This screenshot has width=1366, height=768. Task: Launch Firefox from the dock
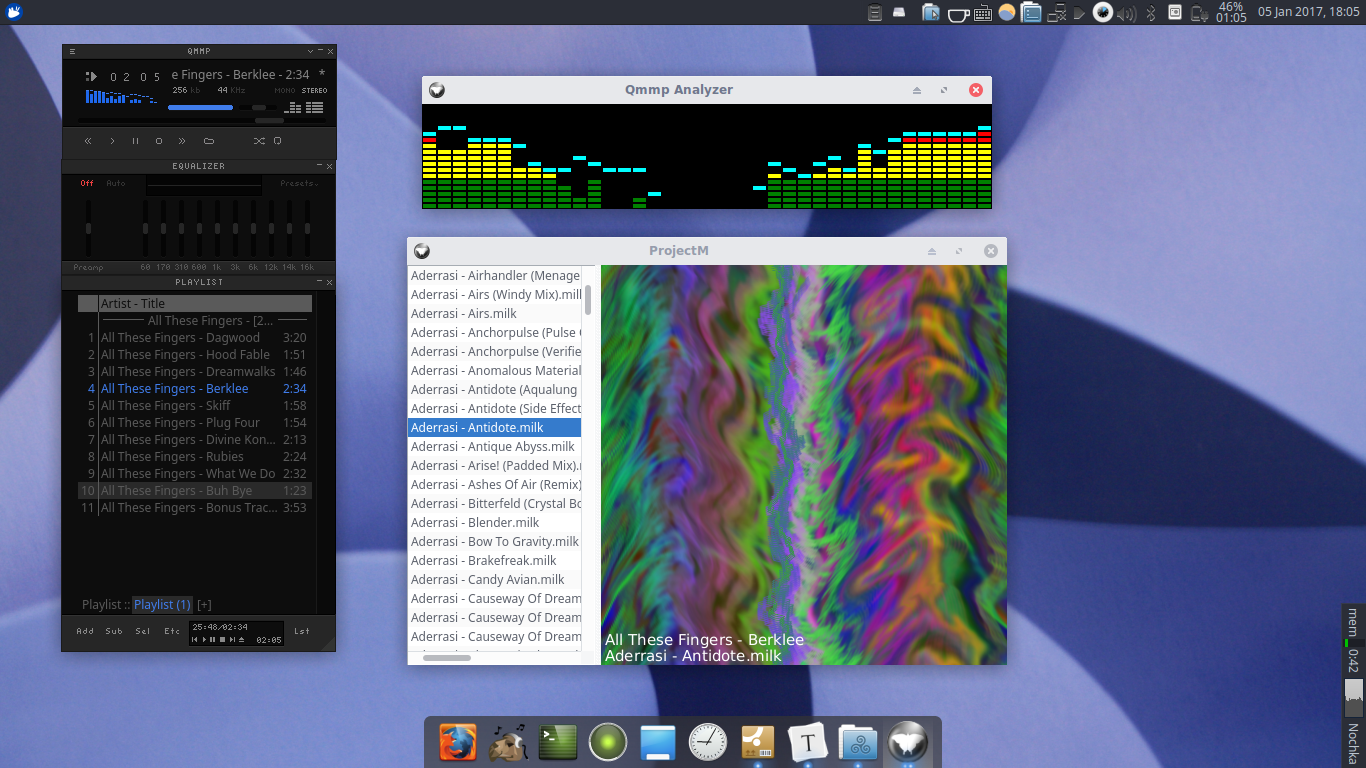point(458,742)
